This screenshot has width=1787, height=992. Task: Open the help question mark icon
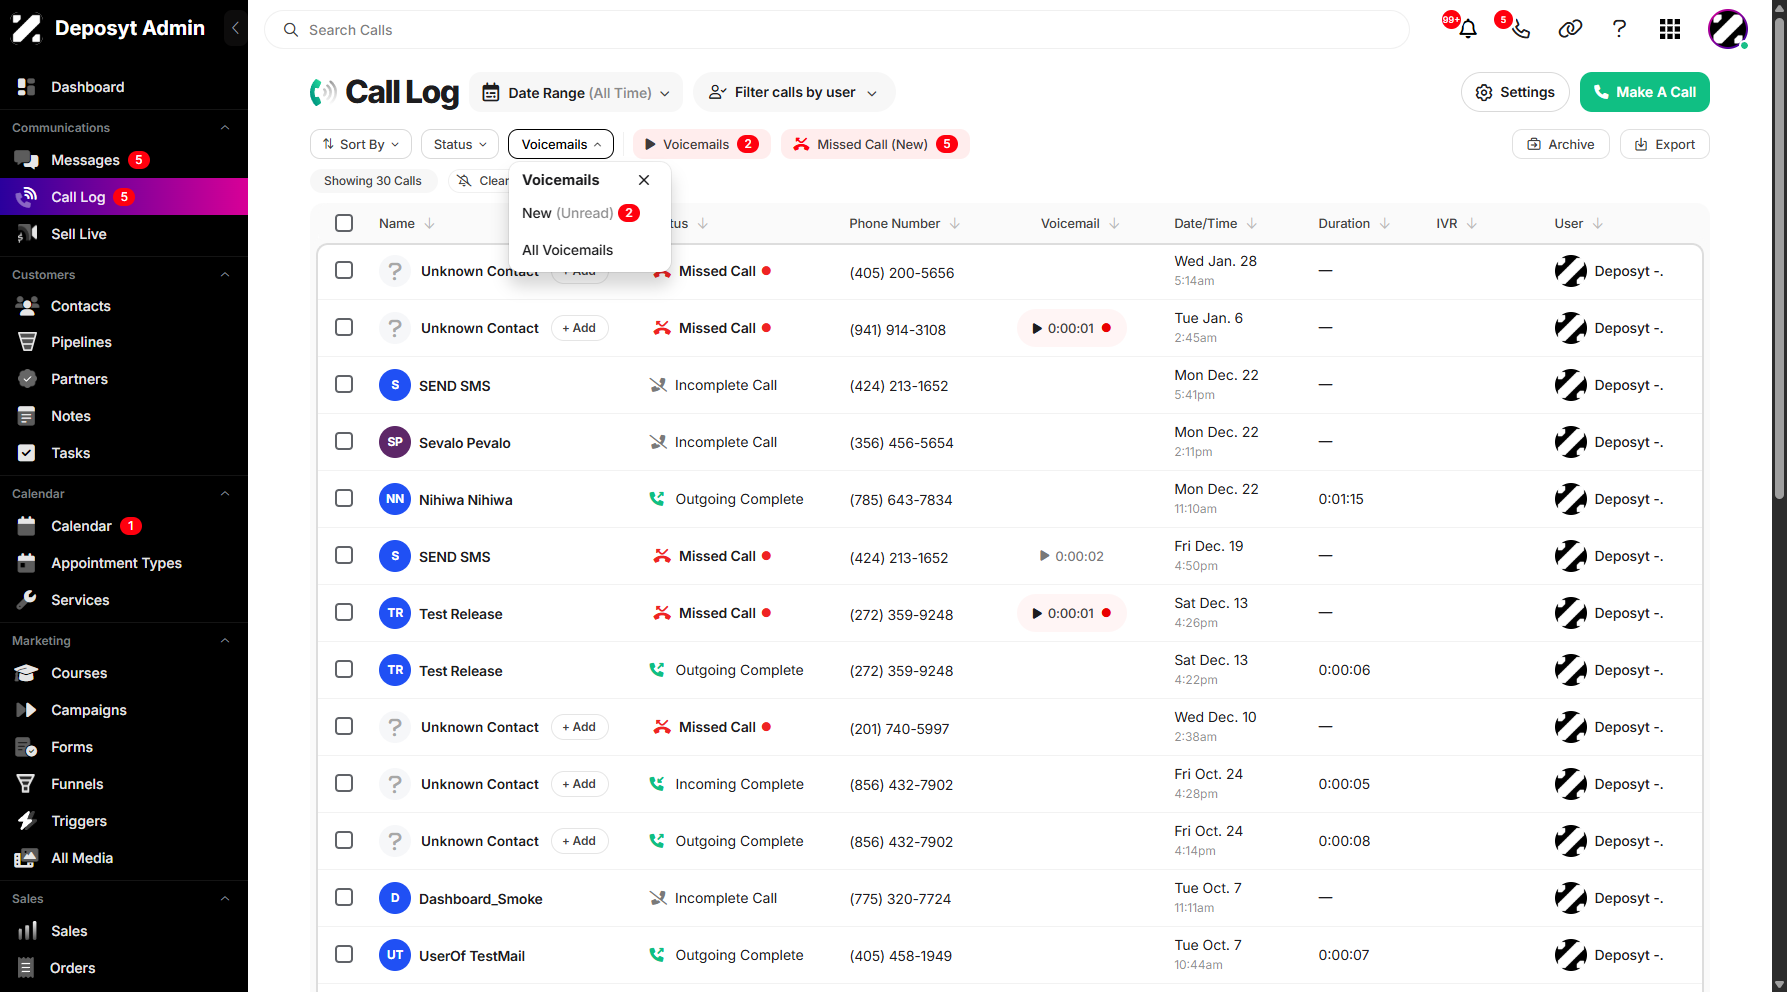pyautogui.click(x=1619, y=29)
